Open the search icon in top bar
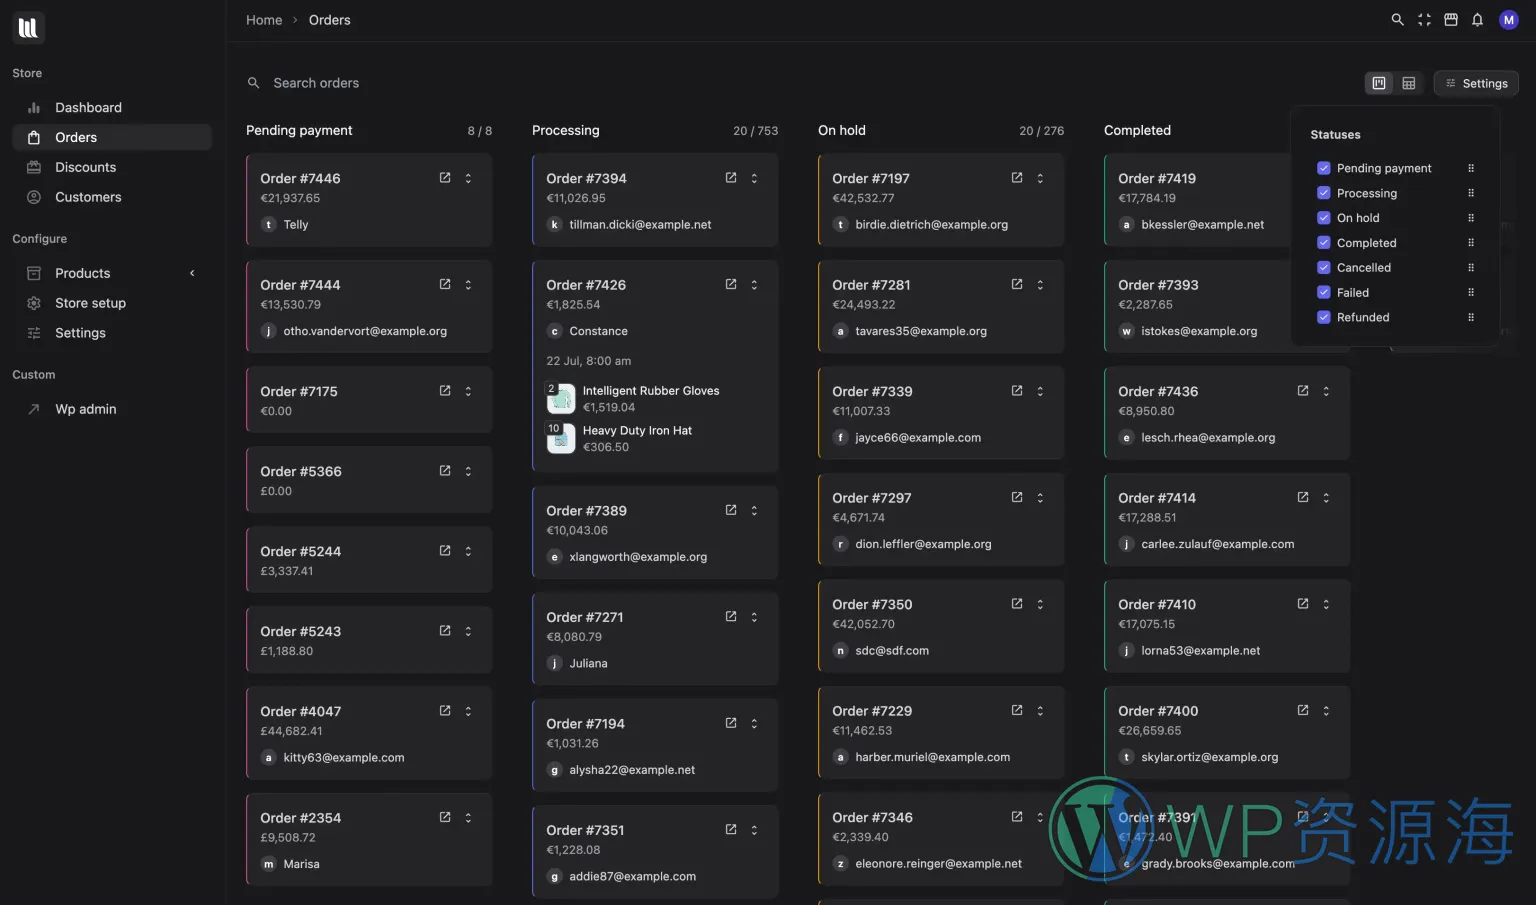 [1397, 20]
